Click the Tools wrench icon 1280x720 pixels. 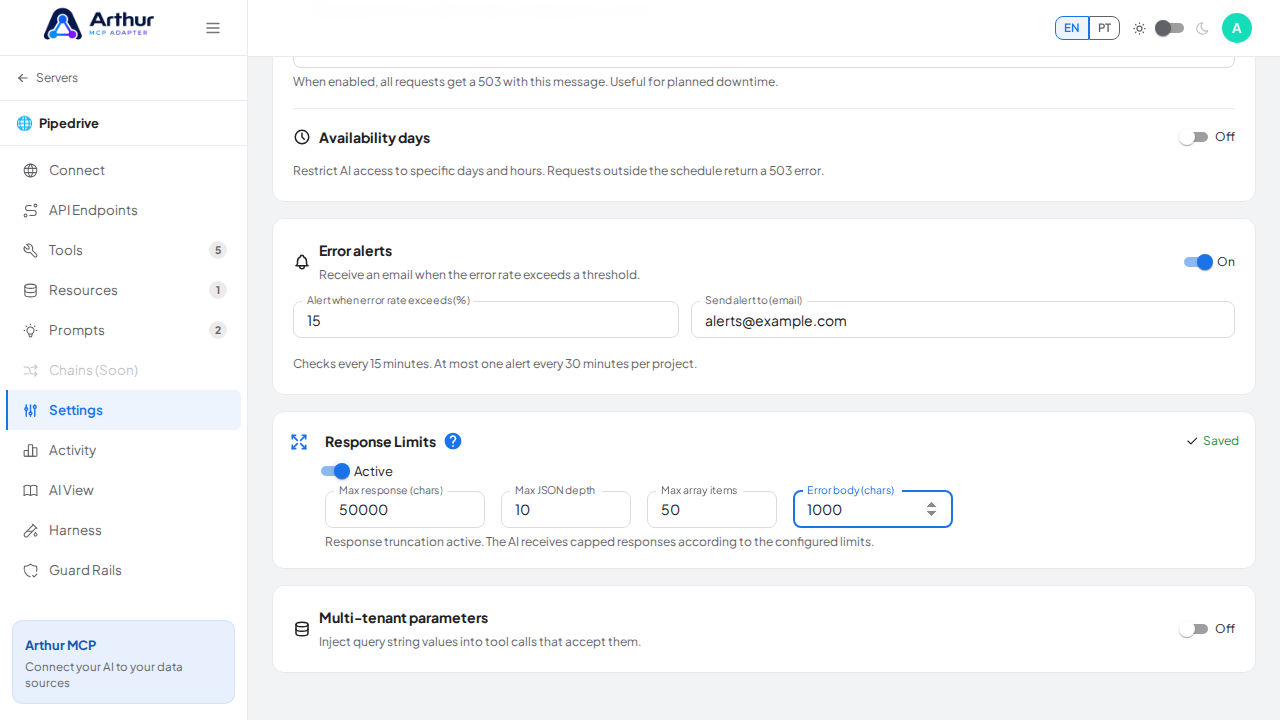click(31, 250)
